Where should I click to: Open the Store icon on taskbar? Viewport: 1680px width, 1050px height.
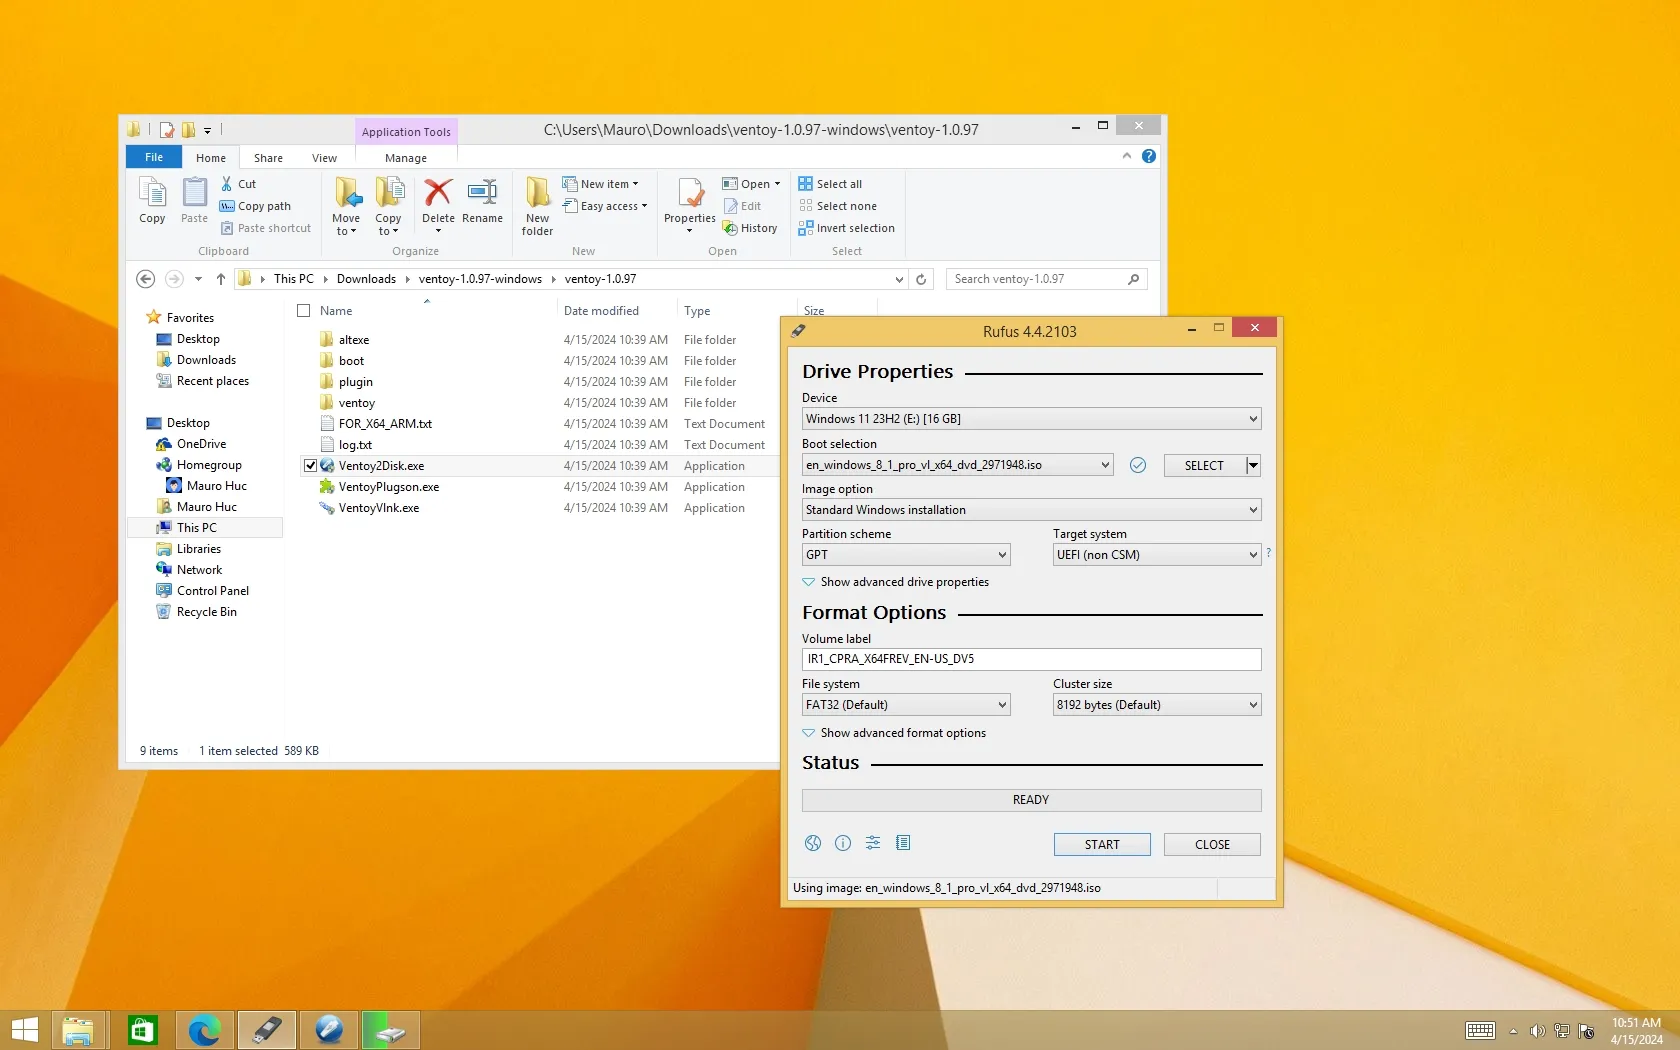coord(142,1030)
